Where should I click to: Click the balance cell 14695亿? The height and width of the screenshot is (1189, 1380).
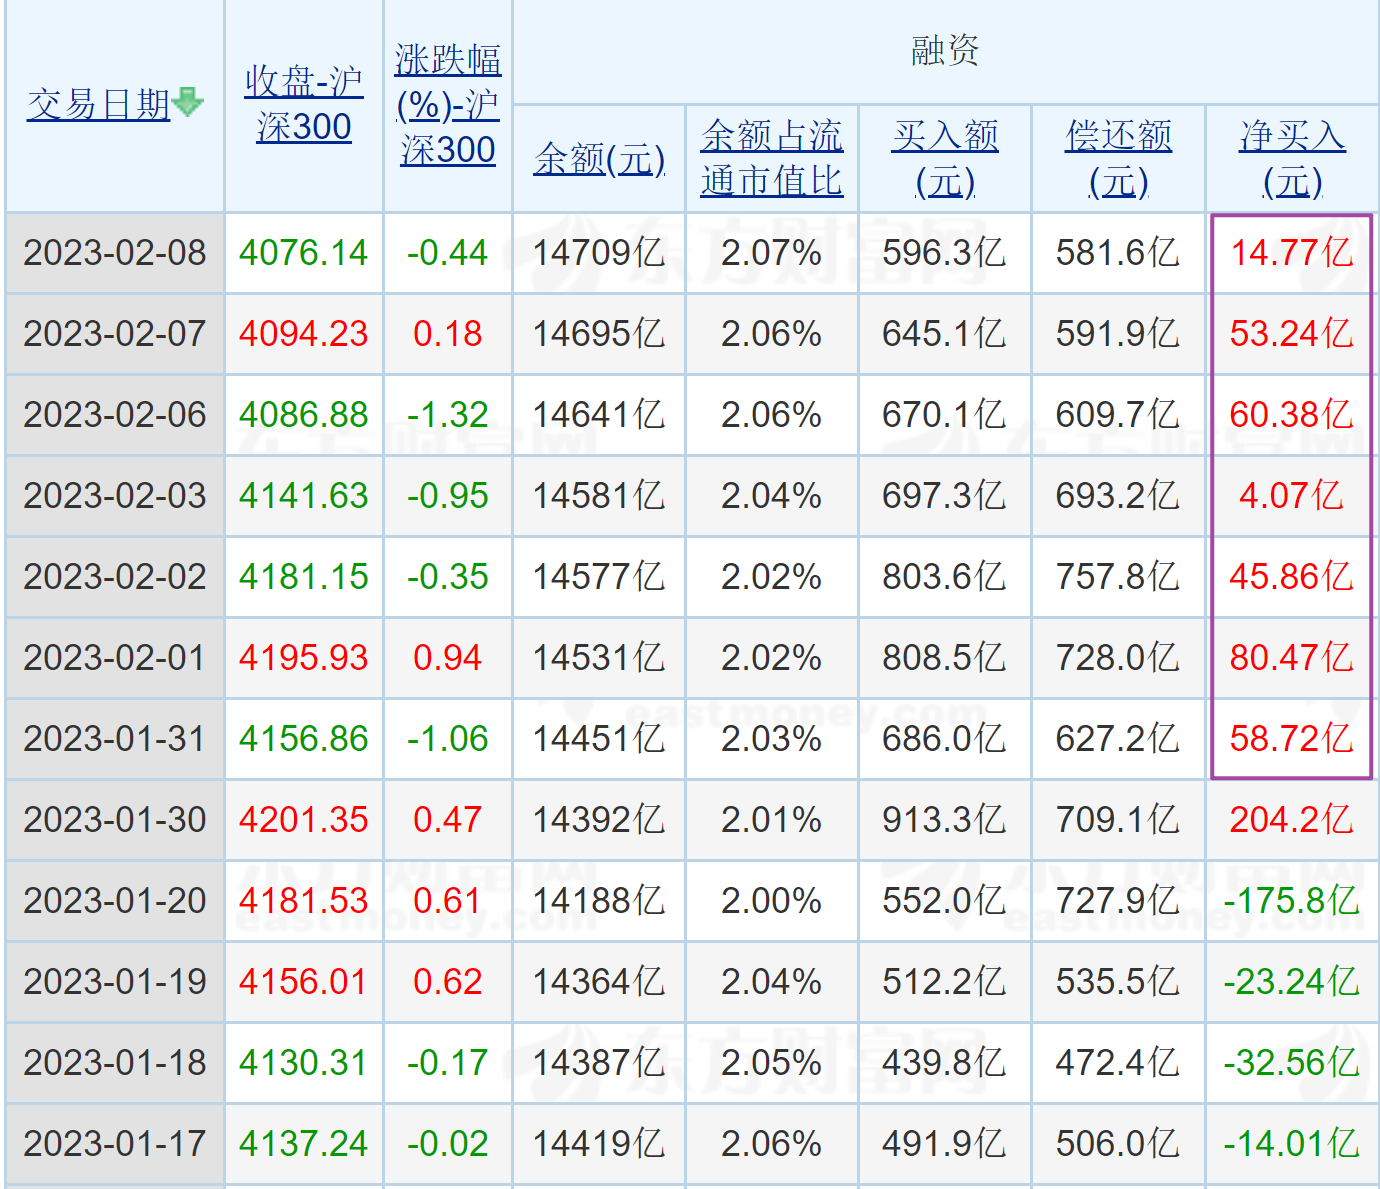coord(599,334)
